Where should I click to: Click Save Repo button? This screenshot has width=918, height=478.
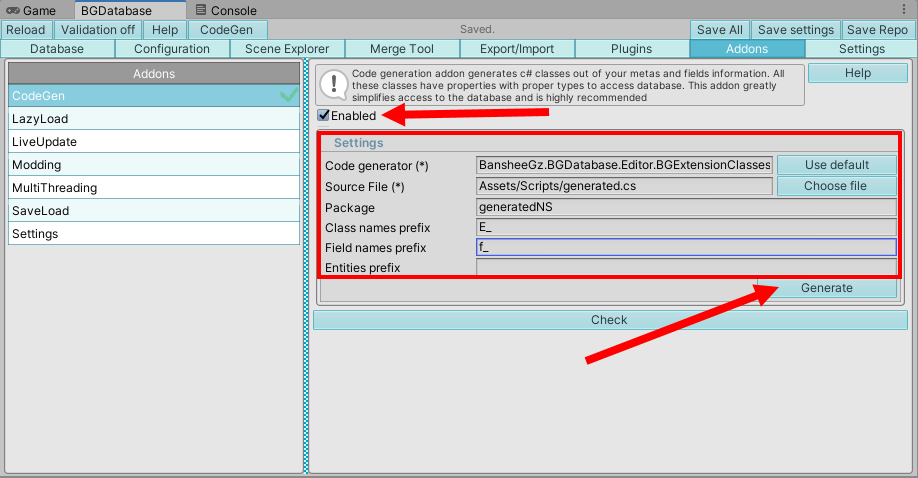[x=877, y=30]
